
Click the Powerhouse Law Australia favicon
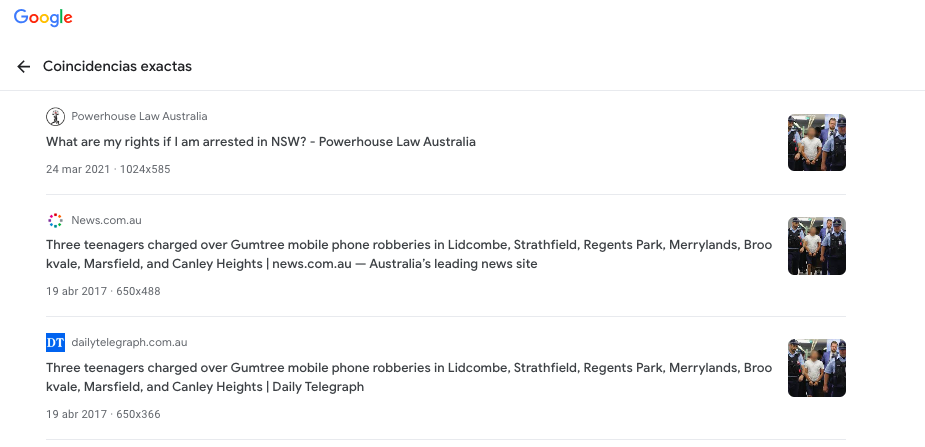coord(55,117)
